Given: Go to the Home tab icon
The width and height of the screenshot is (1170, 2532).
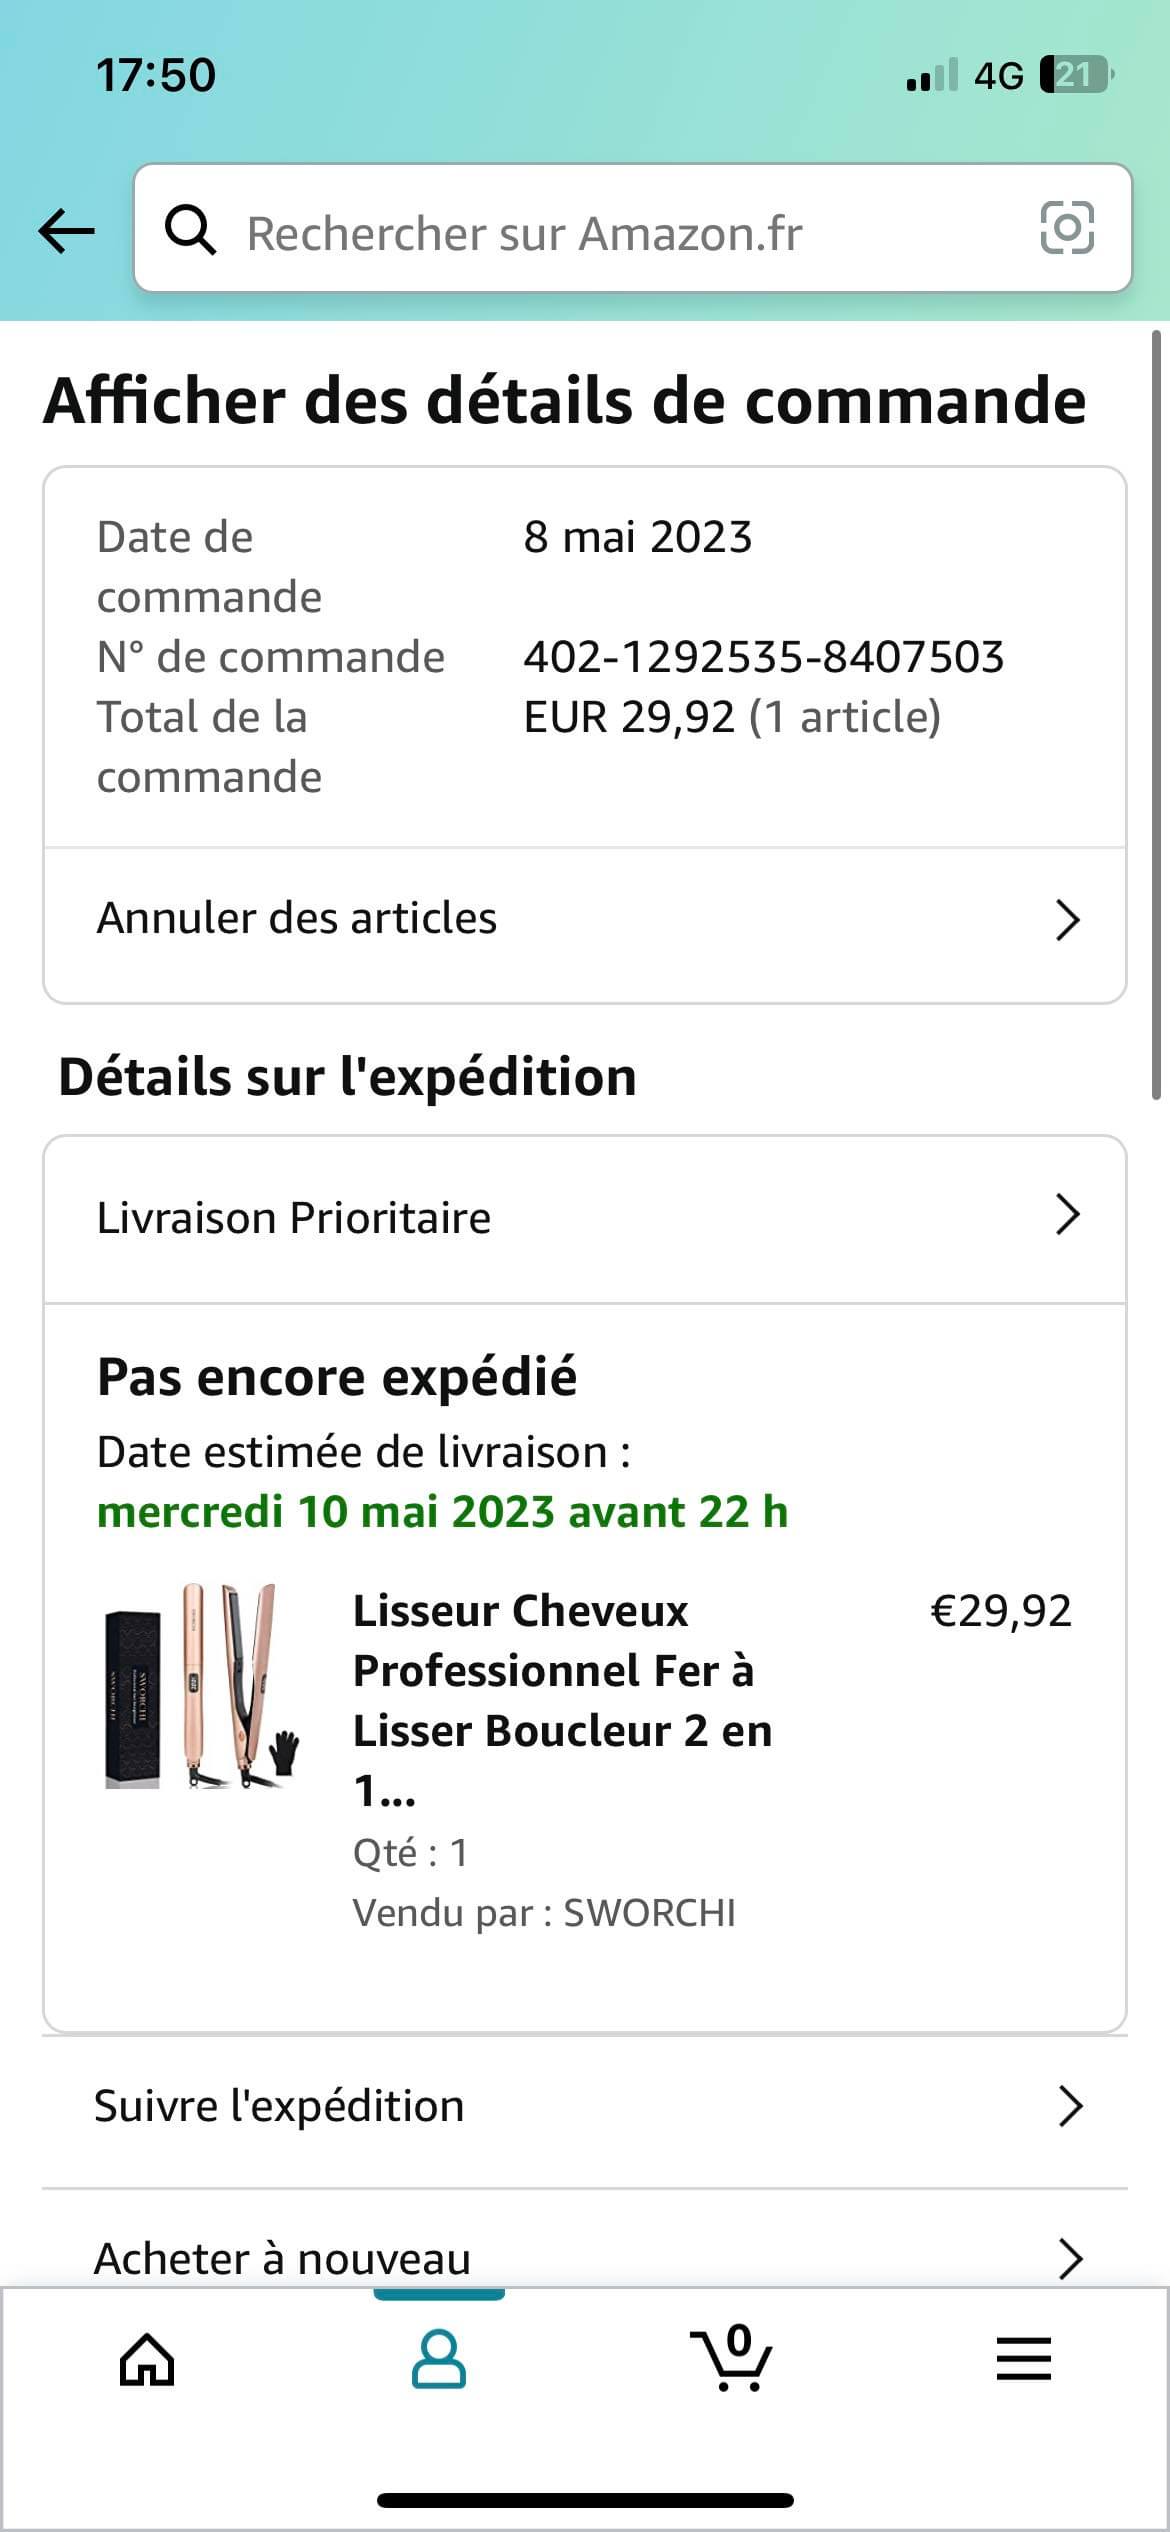Looking at the screenshot, I should pyautogui.click(x=147, y=2360).
